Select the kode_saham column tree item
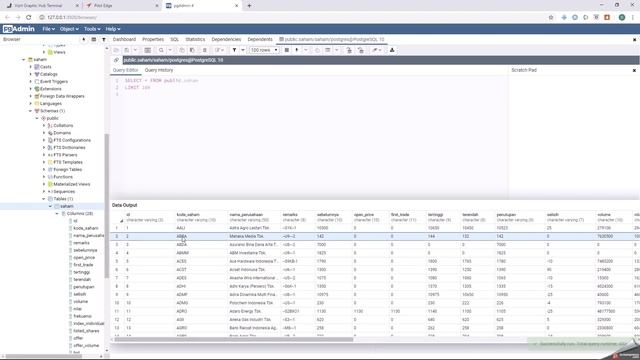 click(x=85, y=228)
